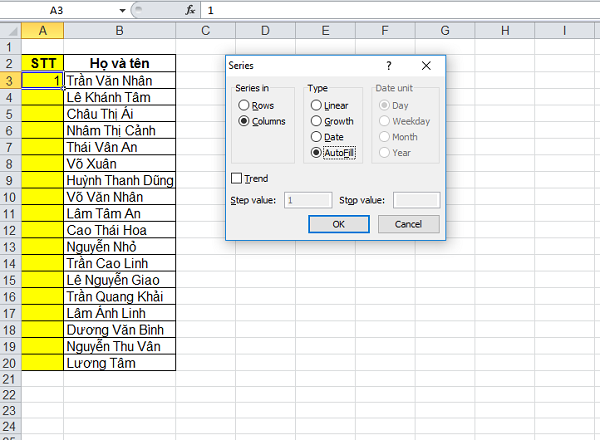Image resolution: width=600 pixels, height=440 pixels.
Task: Select the AutoFill type option
Action: 317,153
